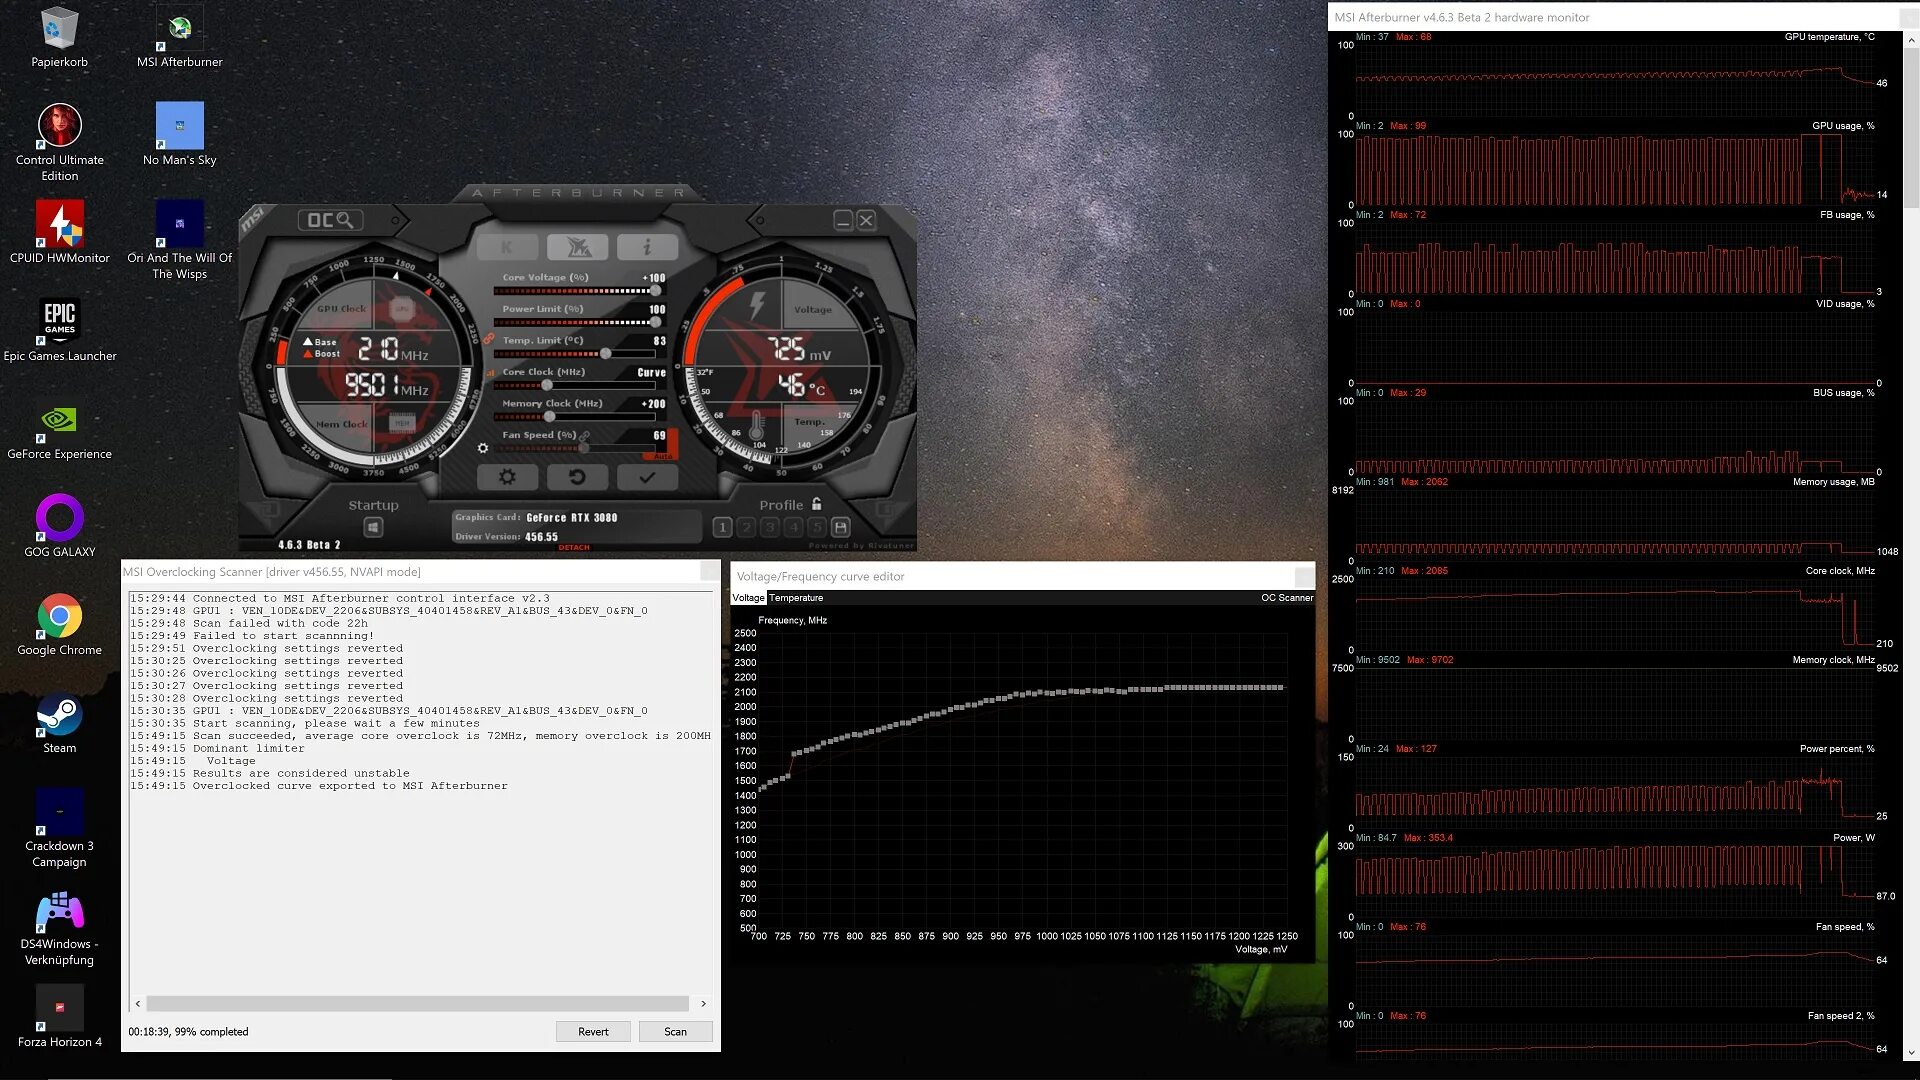1920x1080 pixels.
Task: Toggle the Profile lock icon
Action: tap(817, 504)
